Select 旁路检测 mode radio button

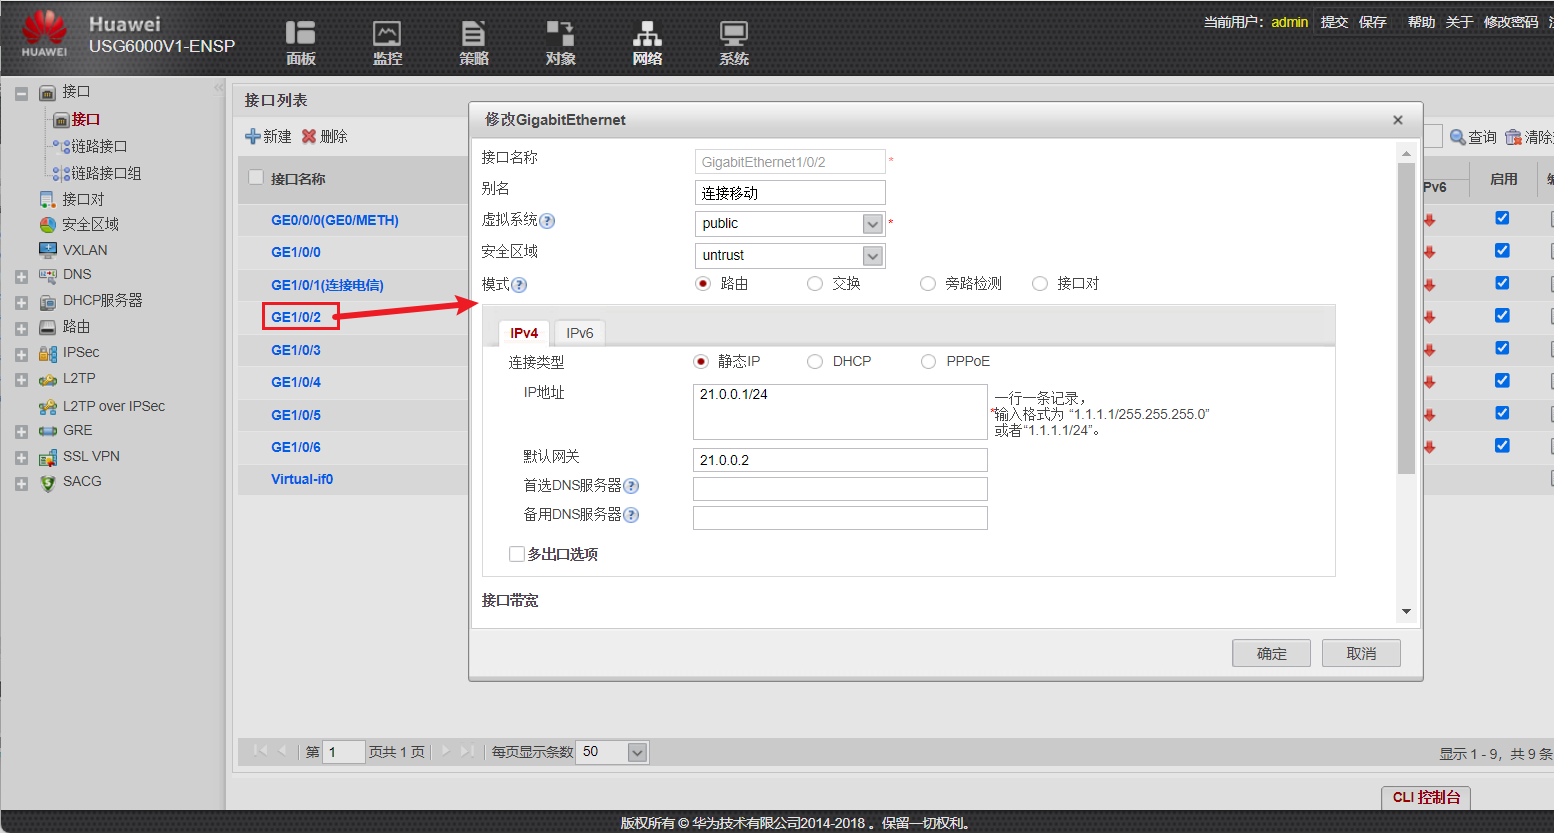928,284
